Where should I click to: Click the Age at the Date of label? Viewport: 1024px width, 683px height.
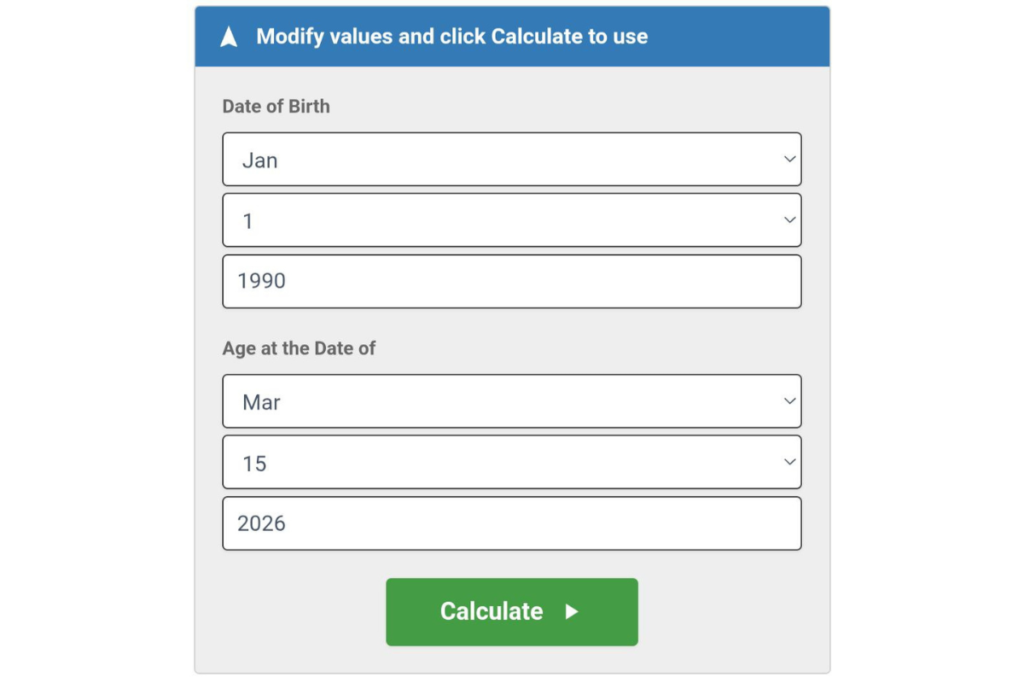pyautogui.click(x=298, y=348)
